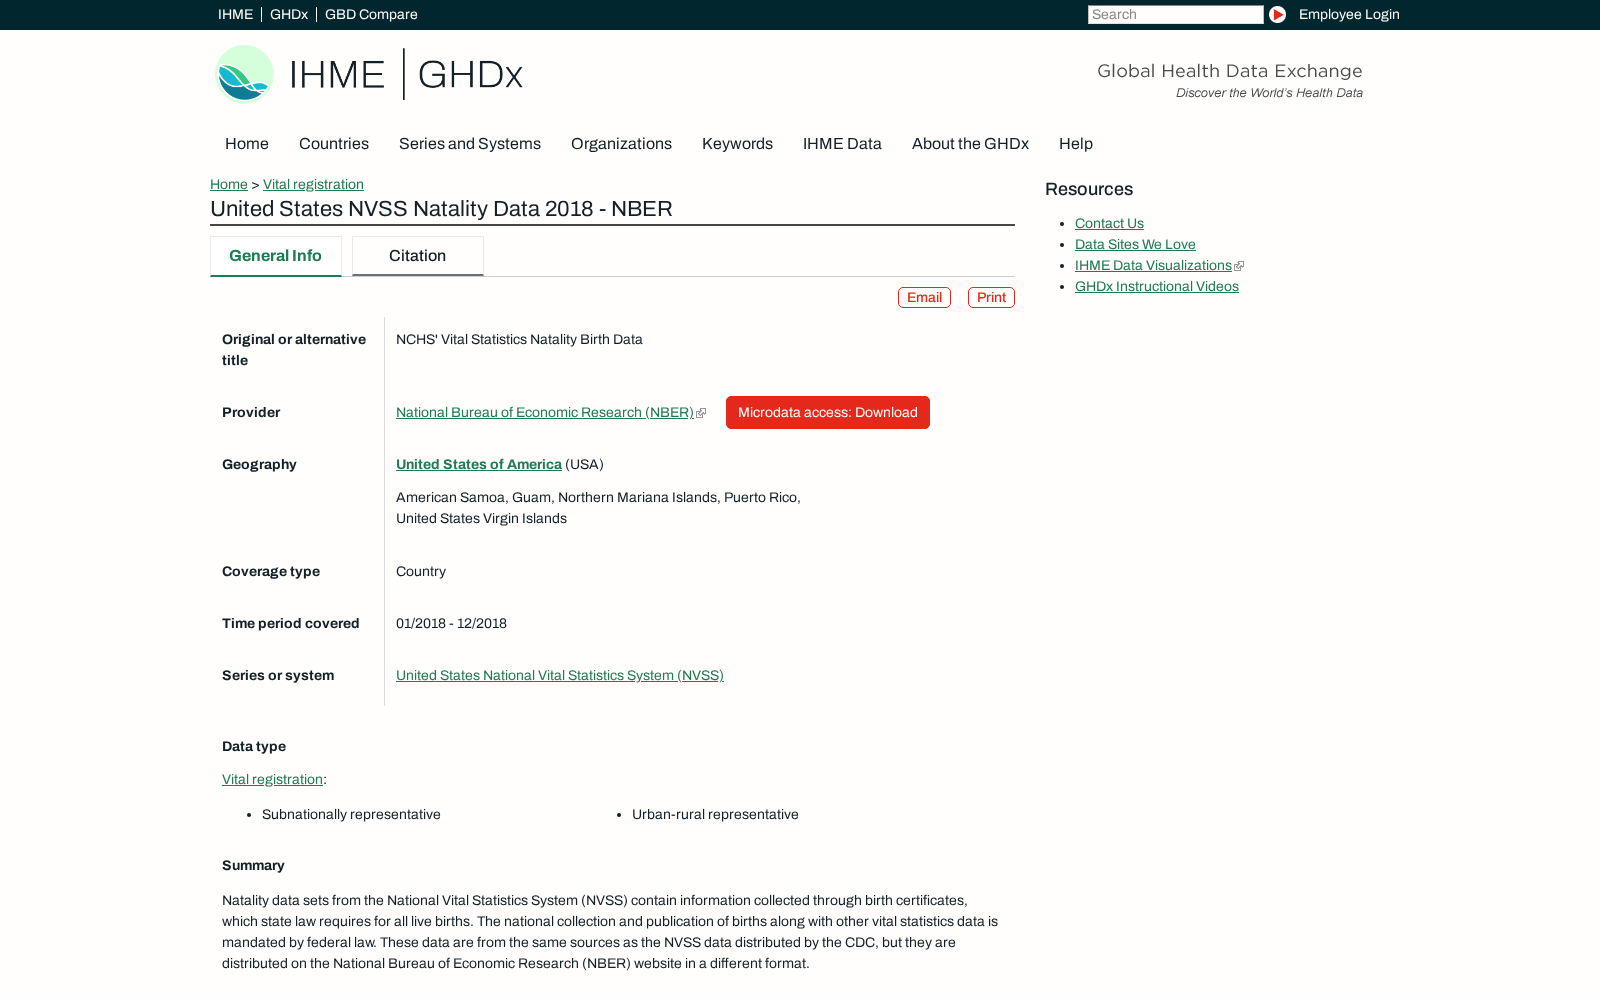Click the Print button
Viewport: 1600px width, 1000px height.
click(x=991, y=298)
